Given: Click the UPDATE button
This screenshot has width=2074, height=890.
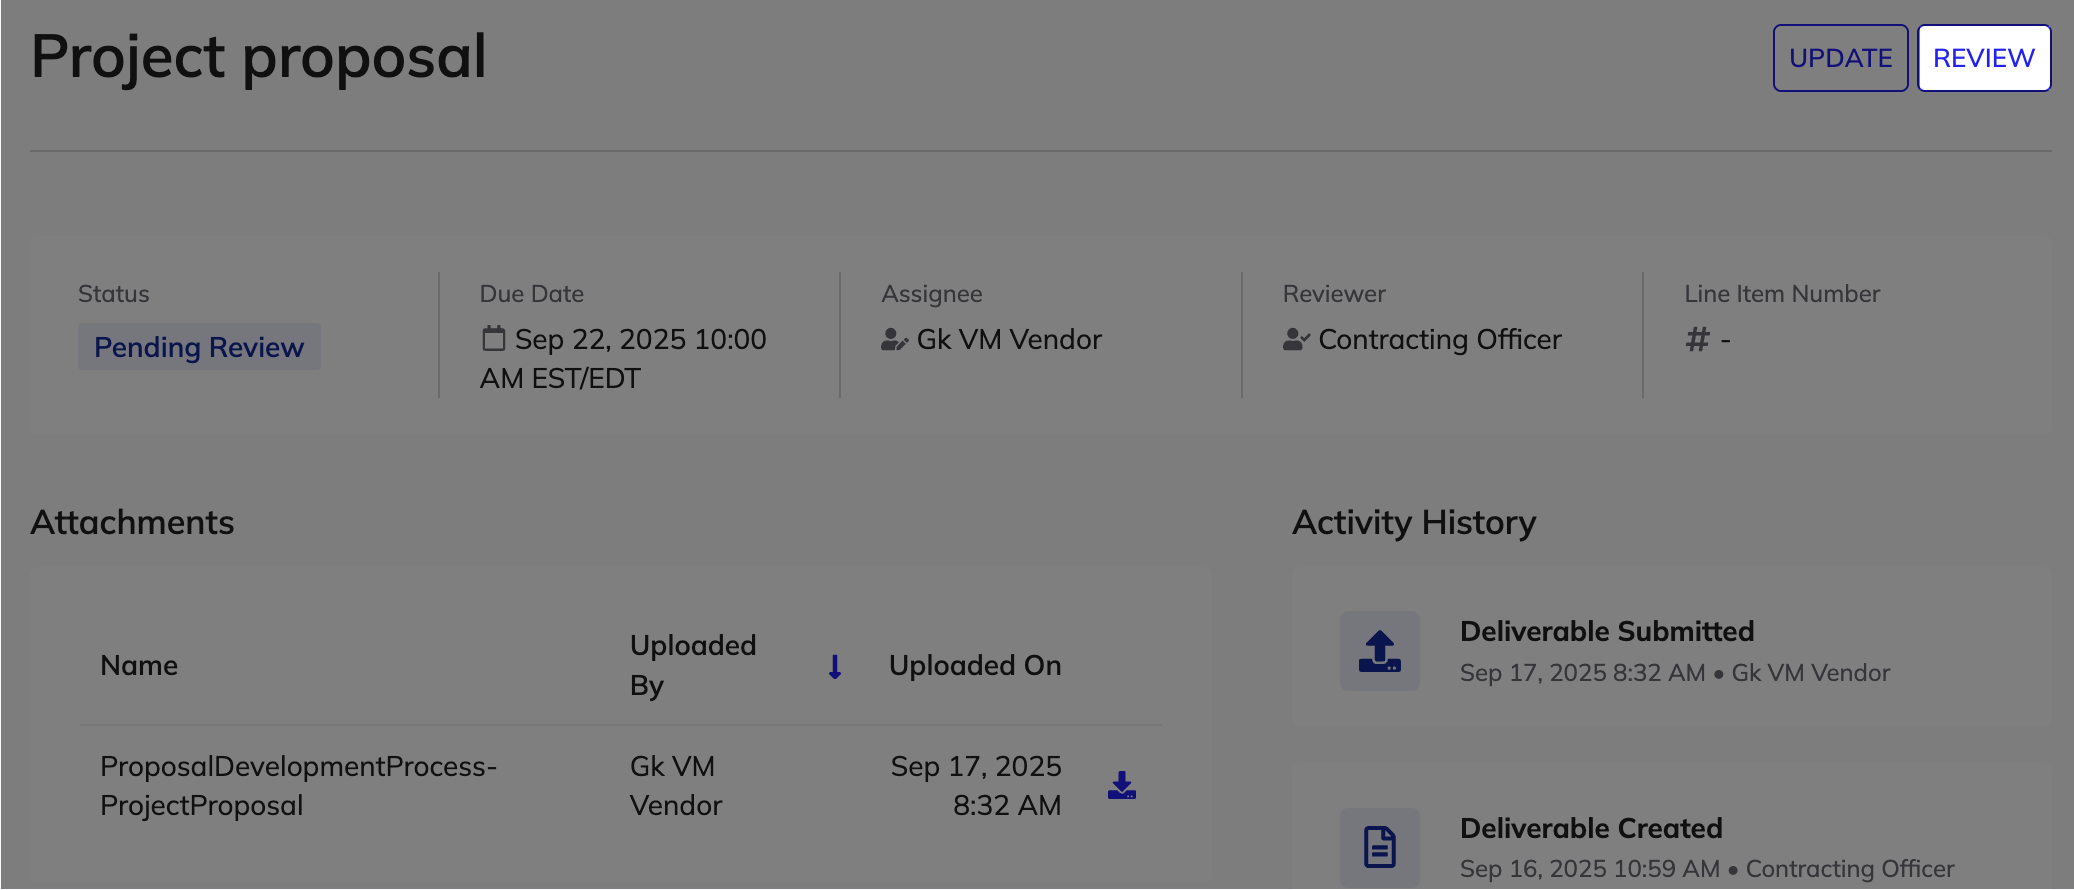Looking at the screenshot, I should coord(1840,58).
